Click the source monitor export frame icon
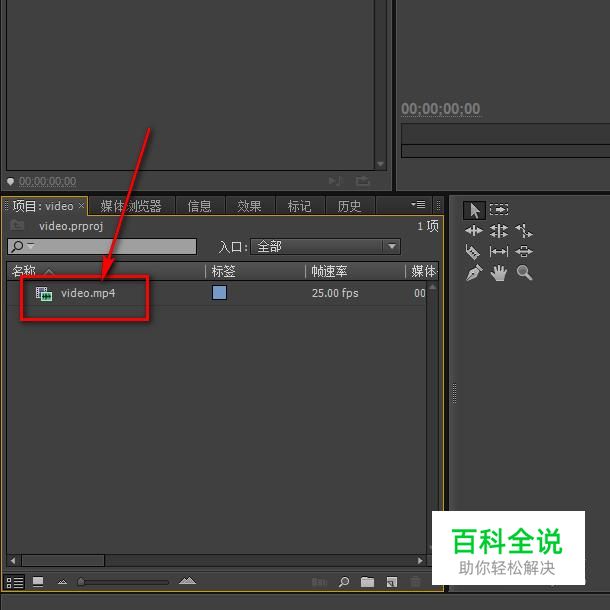The height and width of the screenshot is (610, 610). (x=363, y=181)
